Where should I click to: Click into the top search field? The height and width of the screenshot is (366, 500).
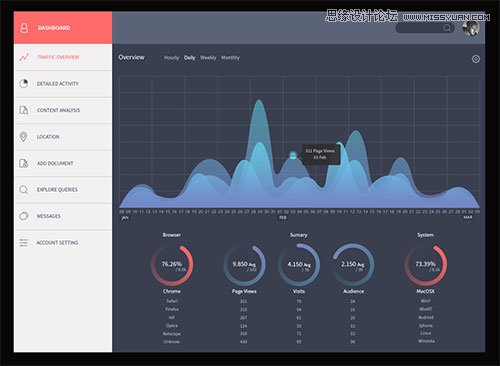[425, 28]
